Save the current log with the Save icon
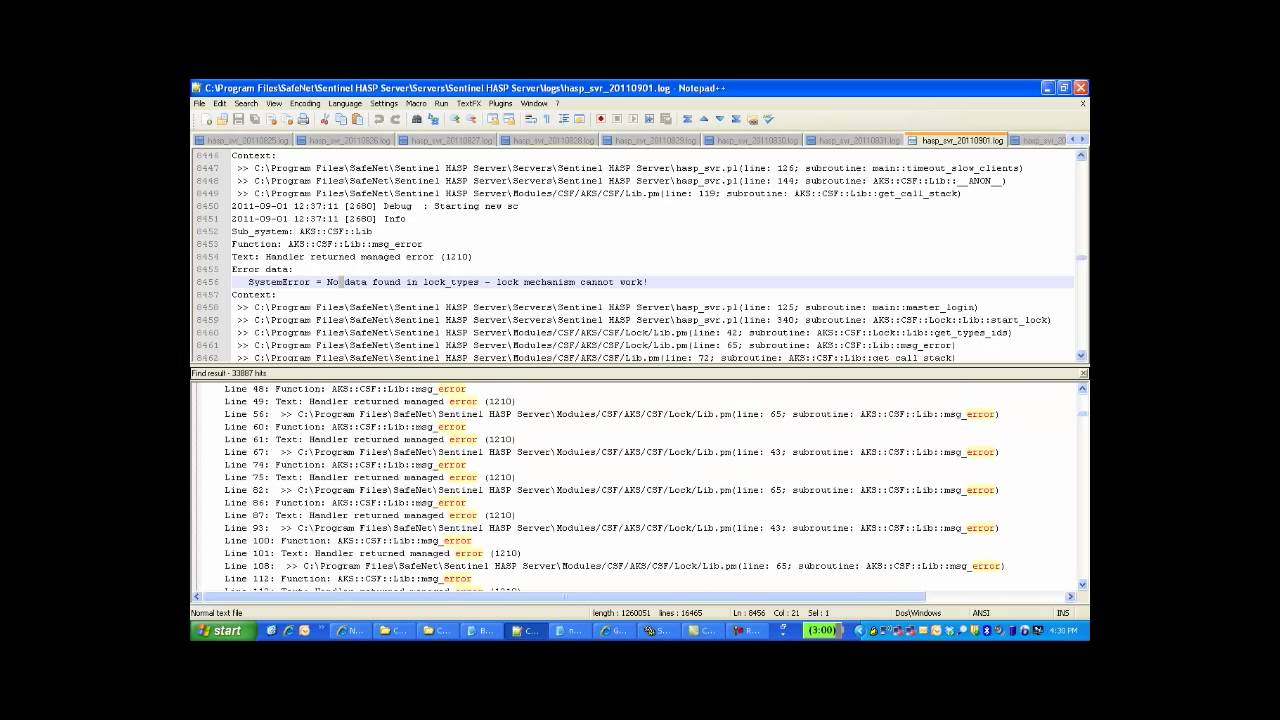Screen dimensions: 1280x720 238,119
